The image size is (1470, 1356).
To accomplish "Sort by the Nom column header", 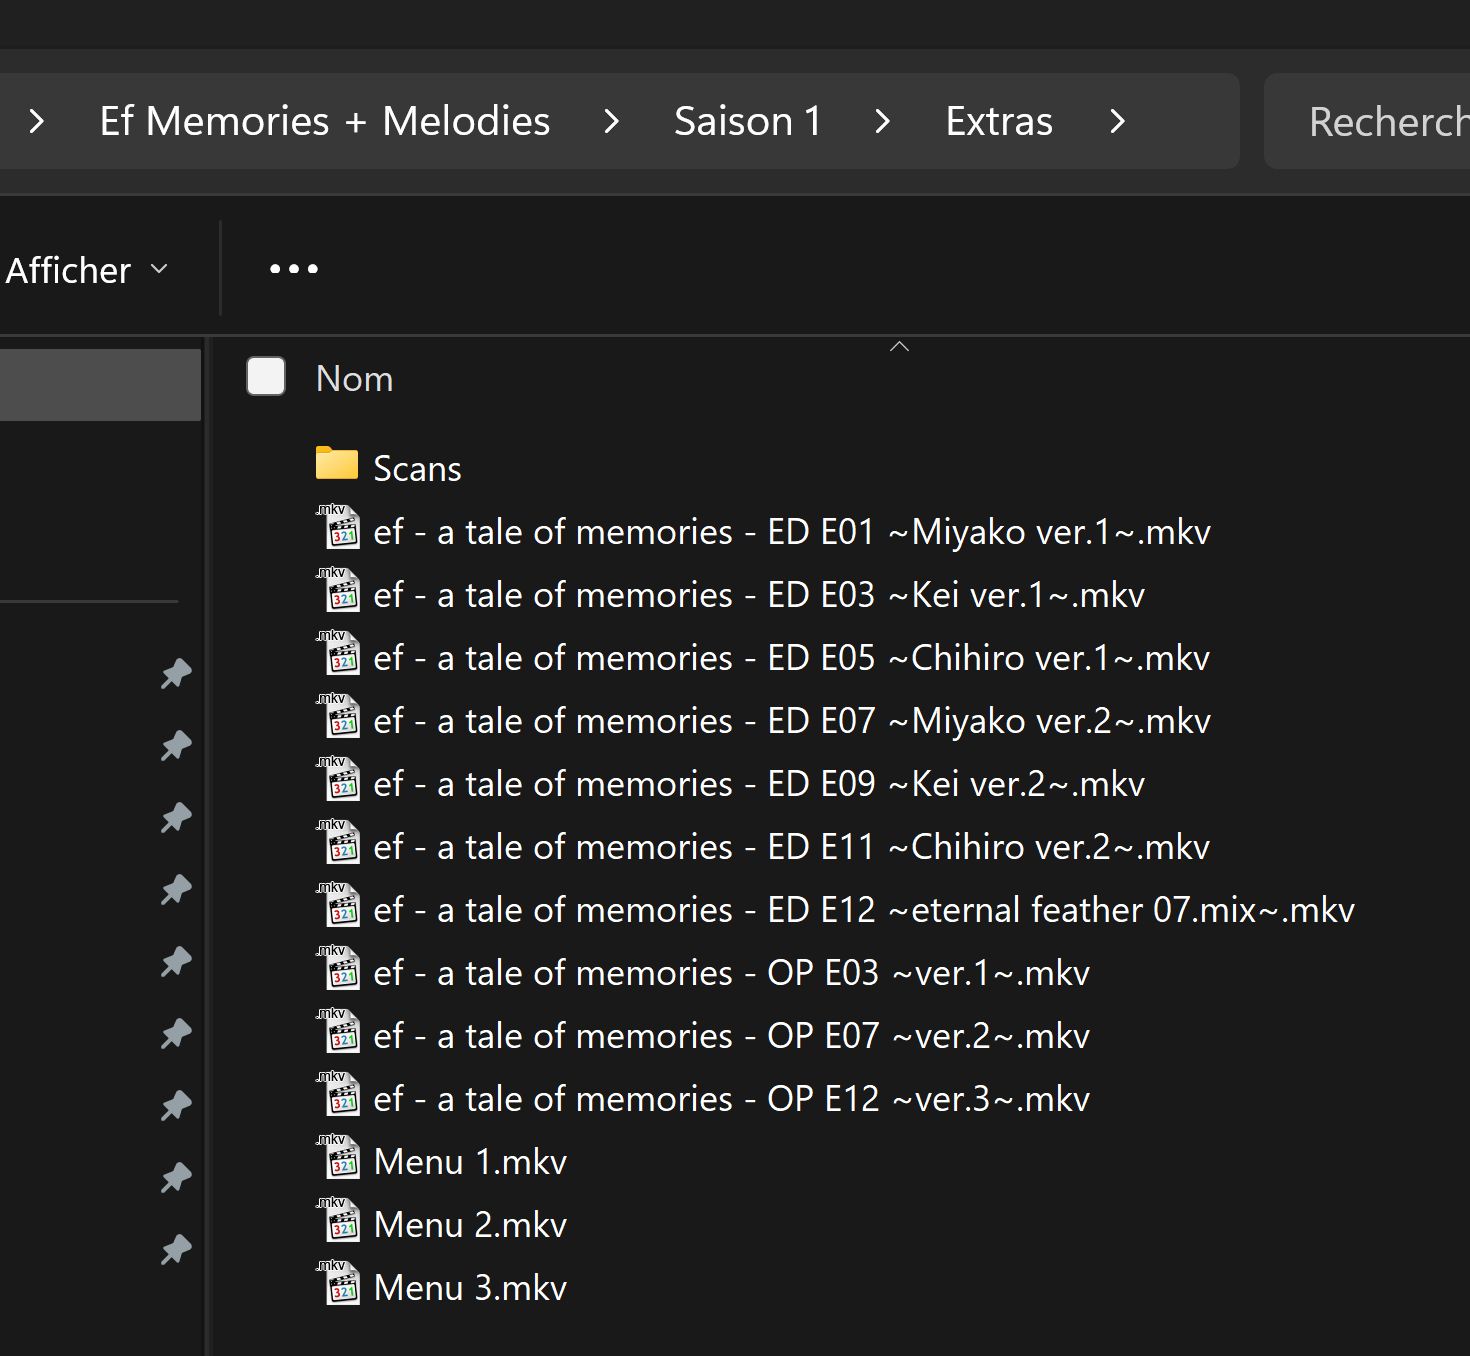I will 355,379.
